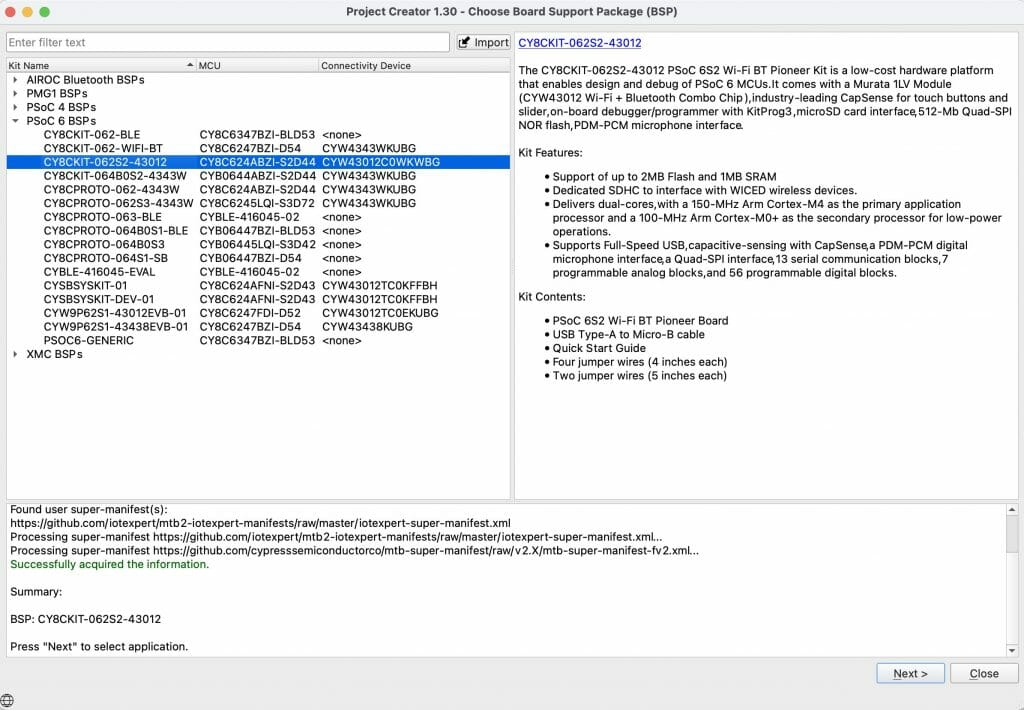Select the highlighted CY8CKIT-062S2-43012 kit row
Viewport: 1024px width, 710px height.
(x=258, y=162)
